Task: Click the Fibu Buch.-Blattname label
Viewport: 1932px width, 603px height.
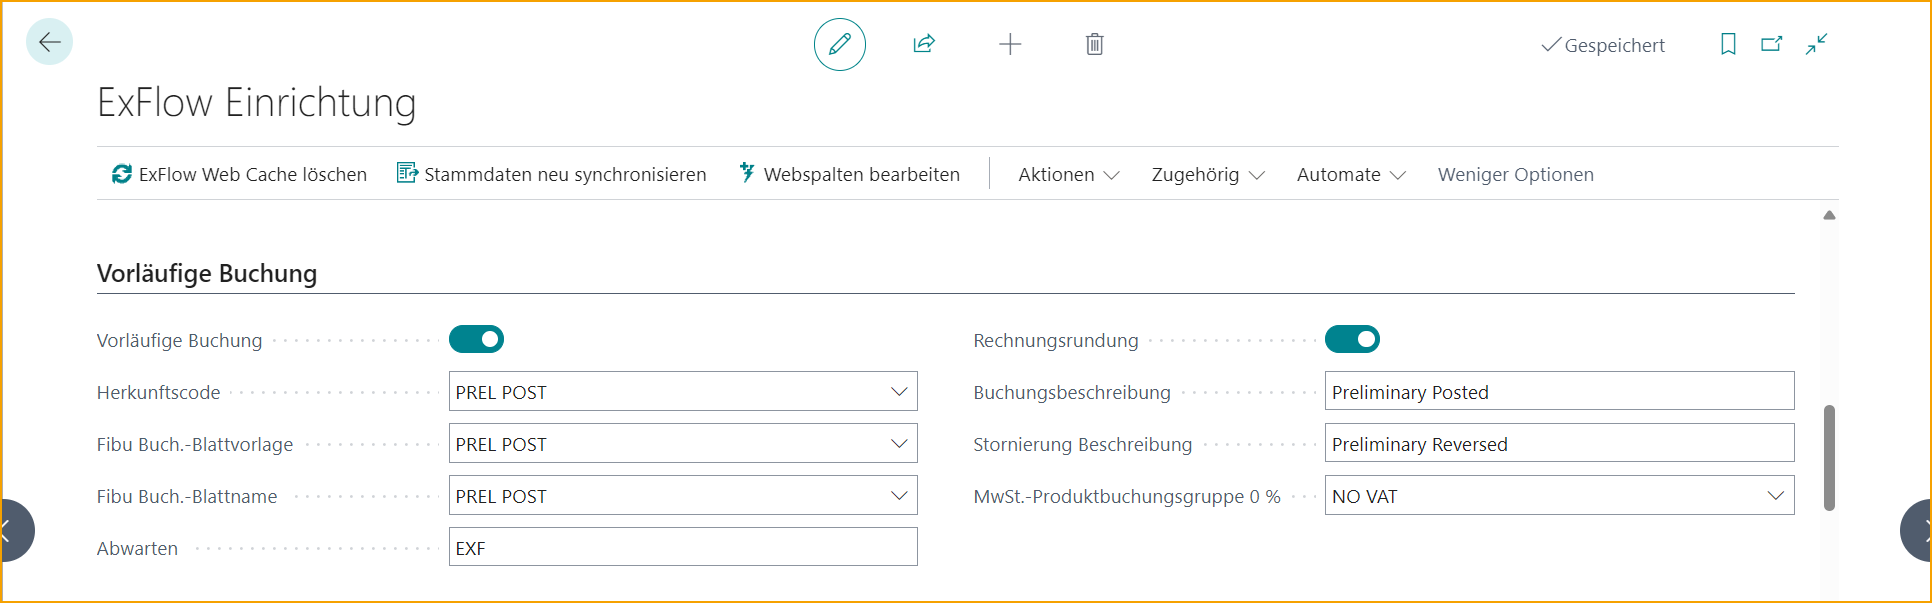Action: click(187, 497)
